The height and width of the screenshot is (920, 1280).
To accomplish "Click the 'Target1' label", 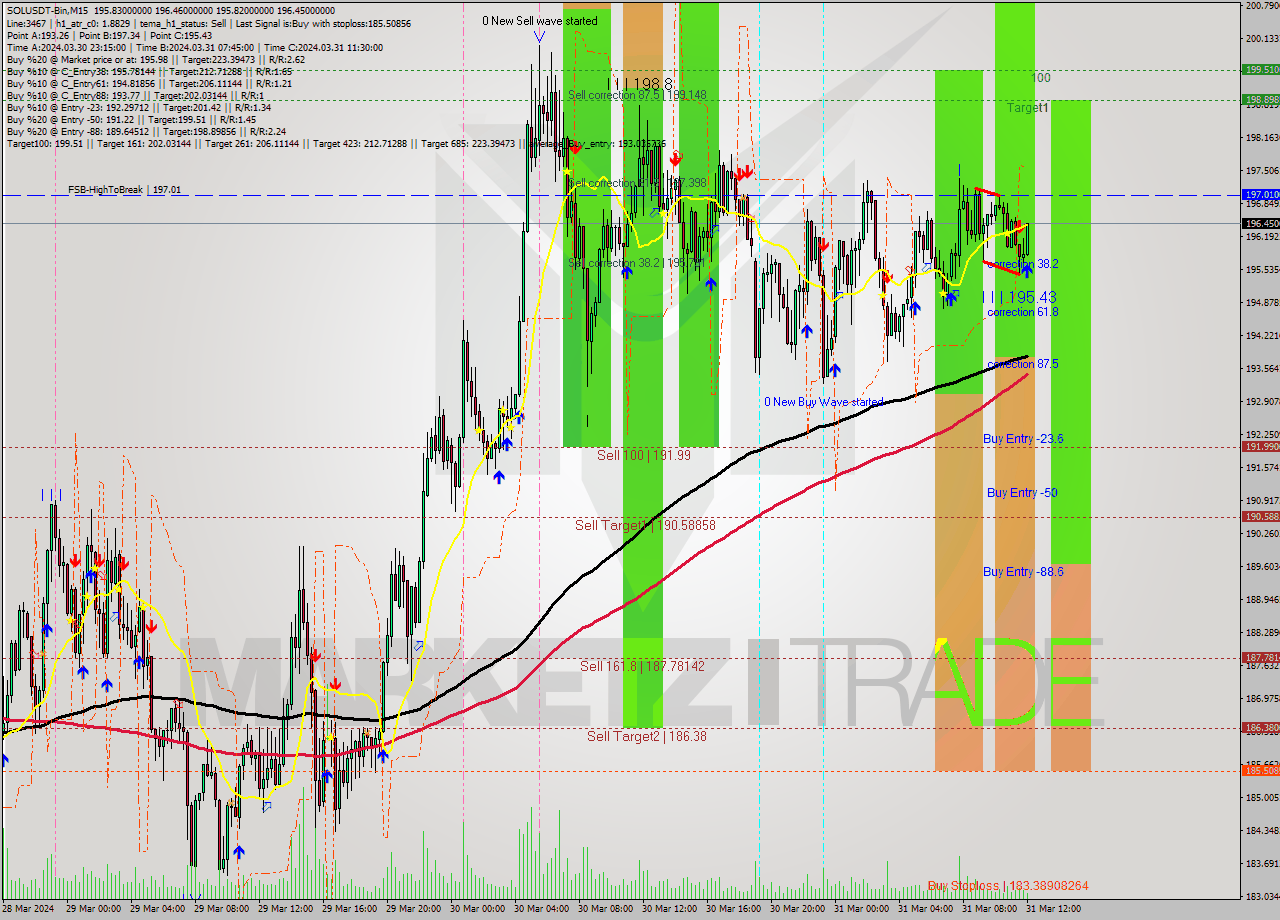I will coord(1028,107).
